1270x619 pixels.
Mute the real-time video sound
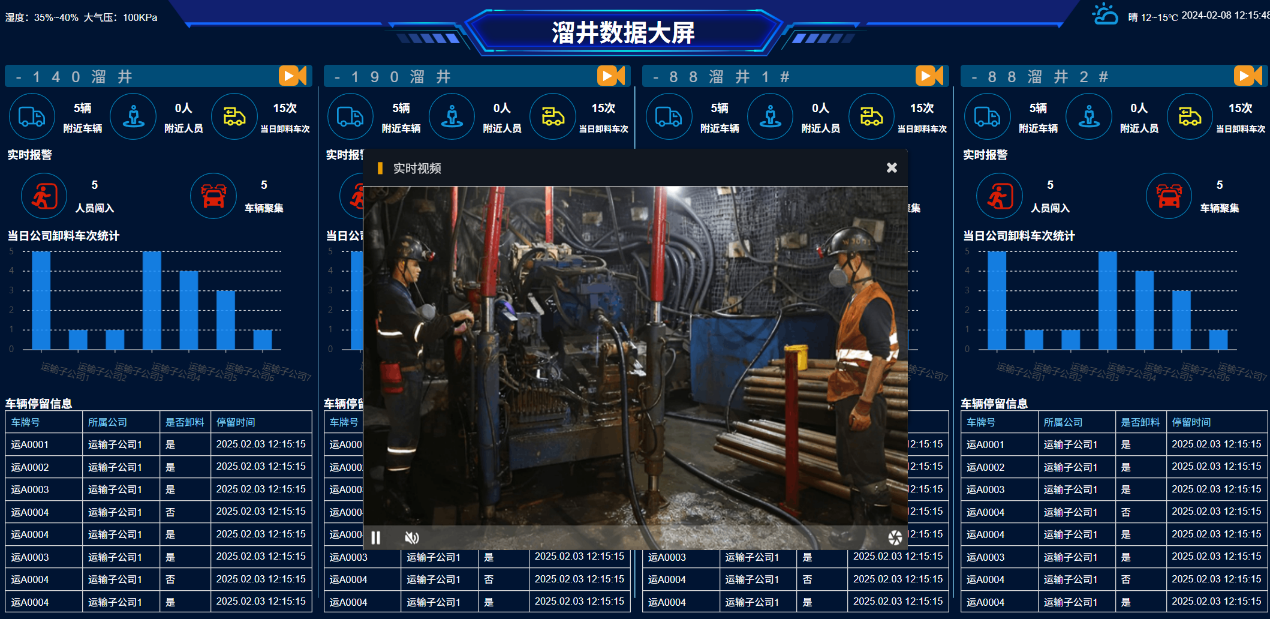pos(411,538)
